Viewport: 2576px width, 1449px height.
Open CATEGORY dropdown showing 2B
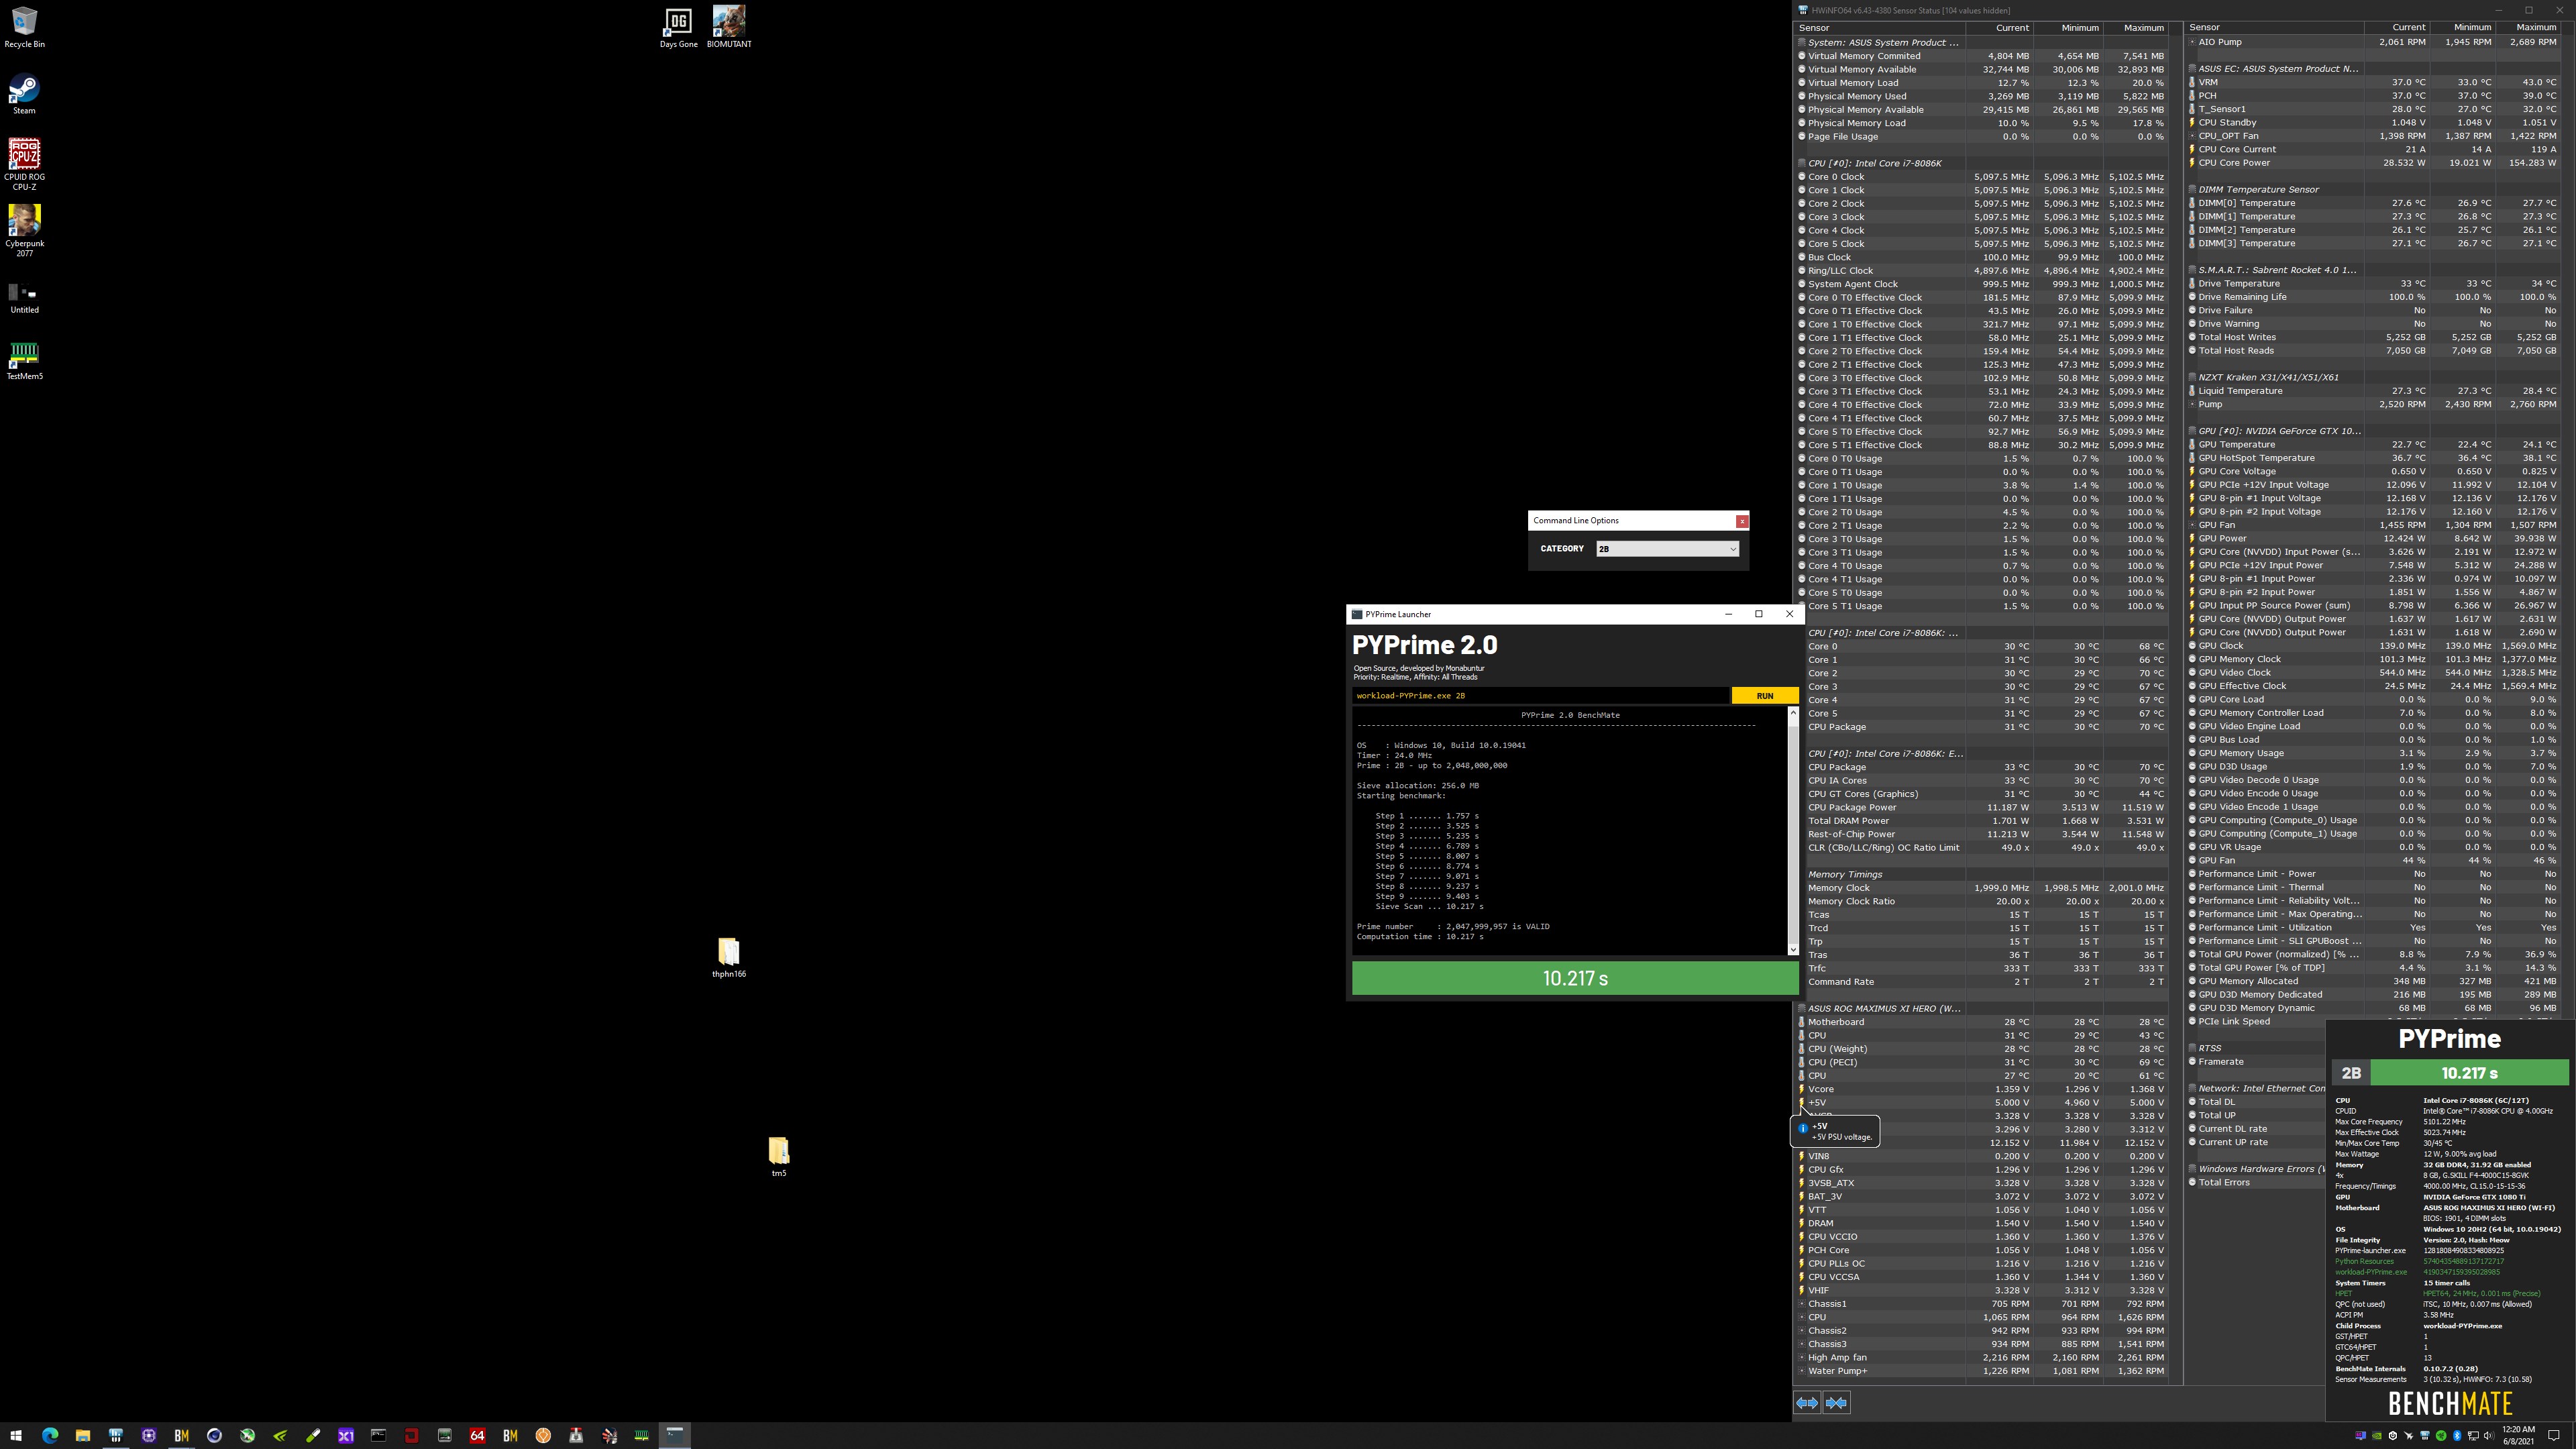click(1667, 549)
